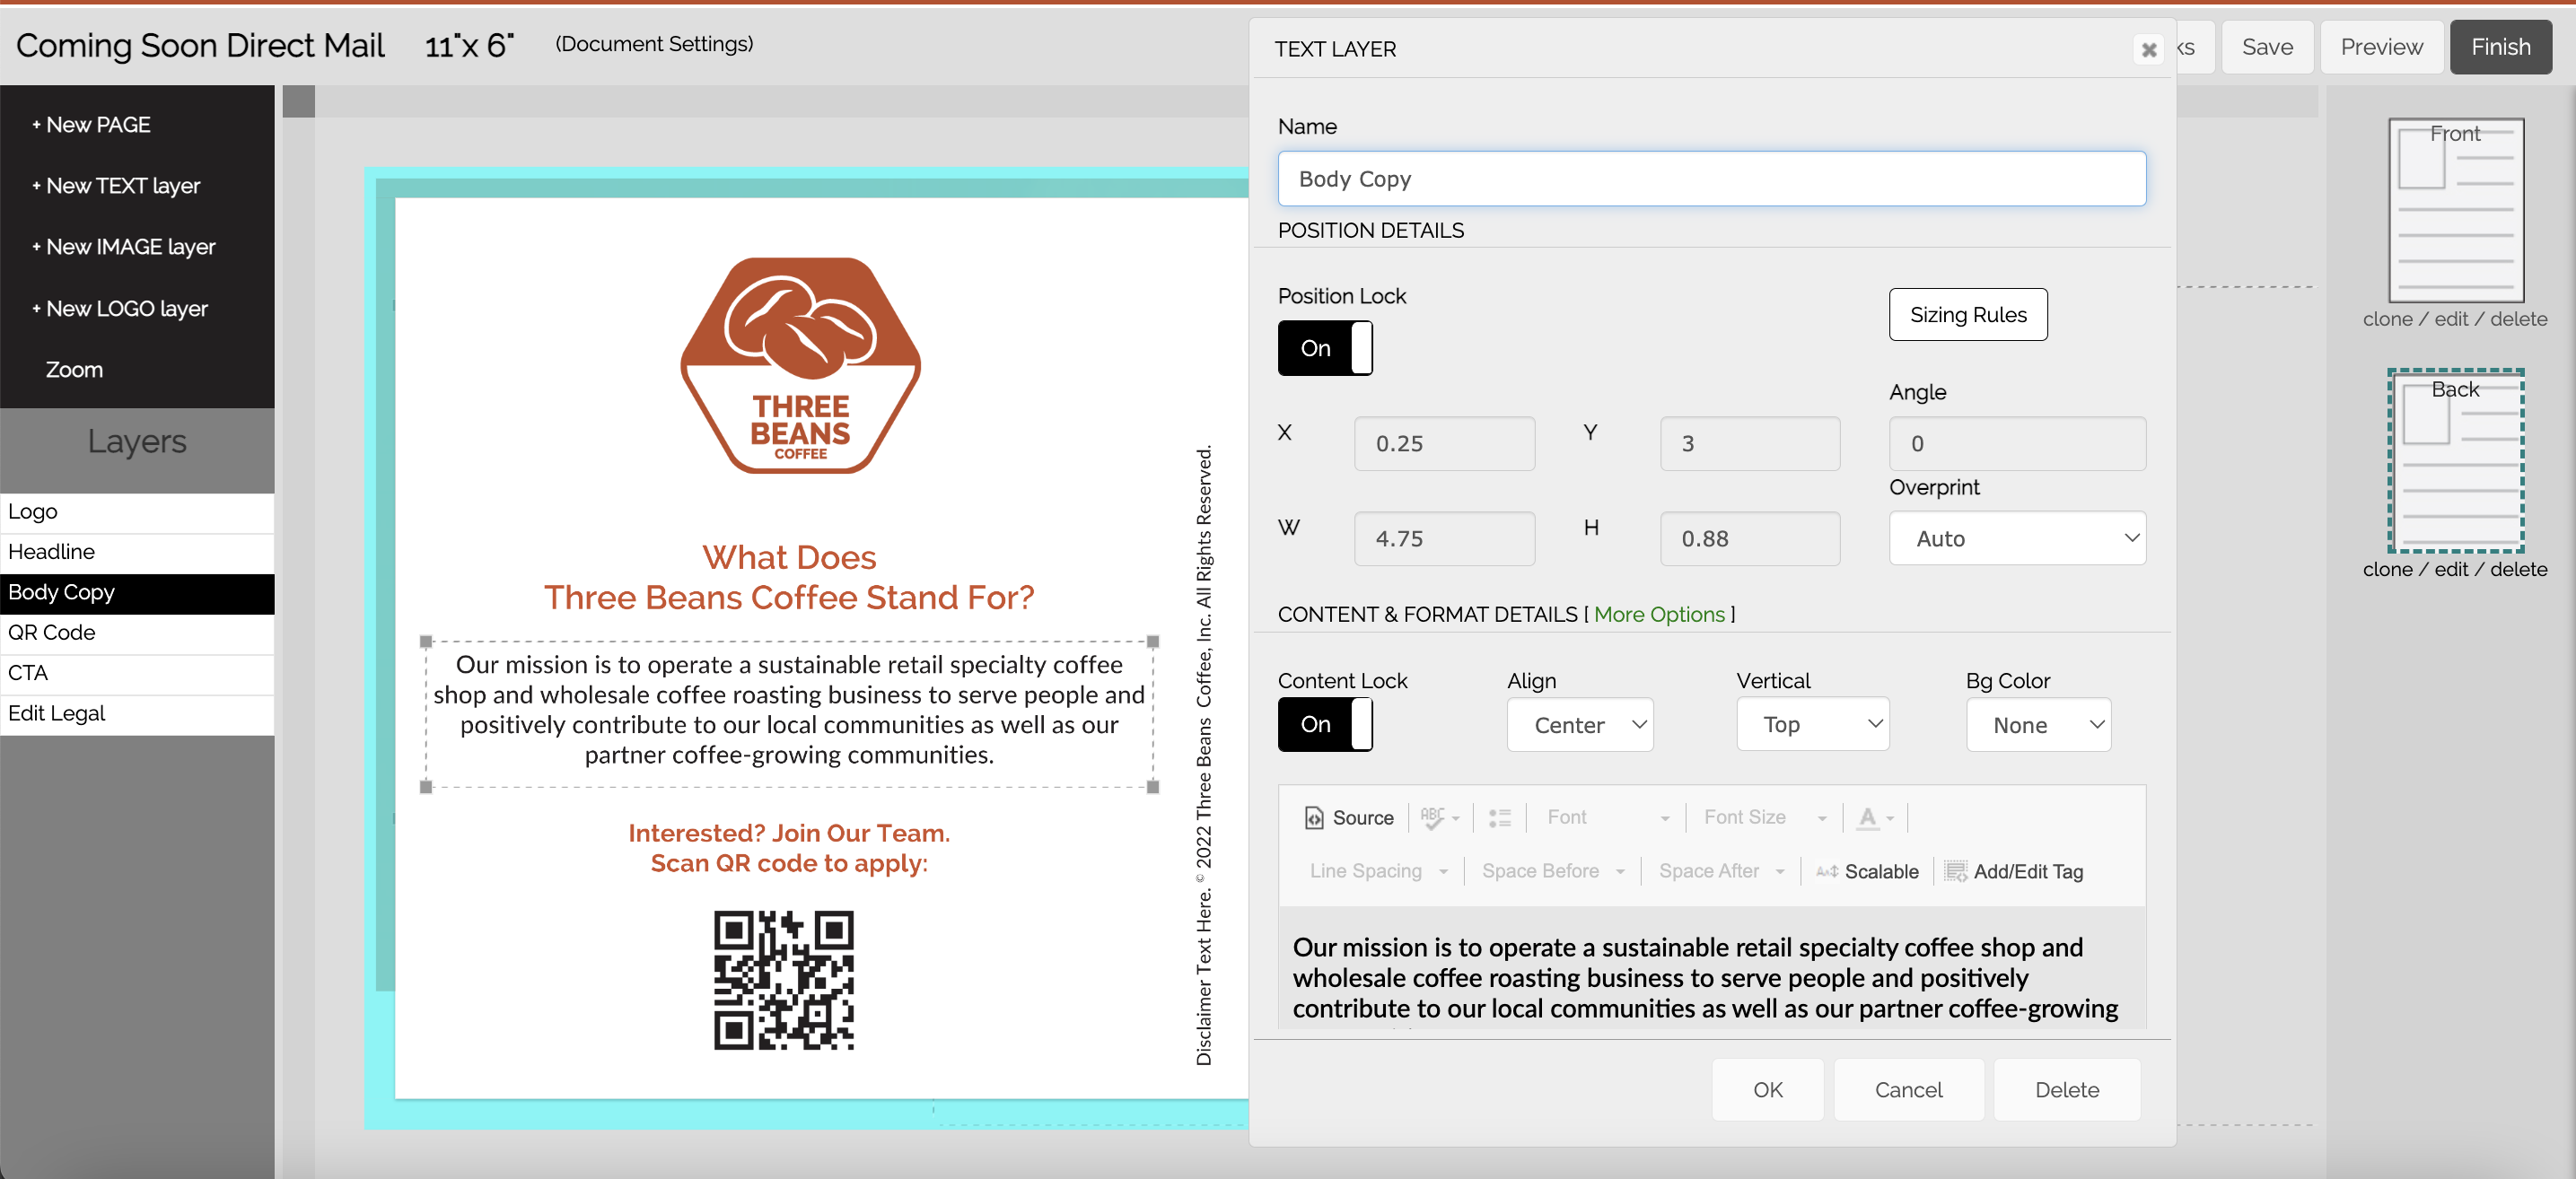This screenshot has height=1179, width=2576.
Task: Click the layer Name input field
Action: click(1711, 178)
